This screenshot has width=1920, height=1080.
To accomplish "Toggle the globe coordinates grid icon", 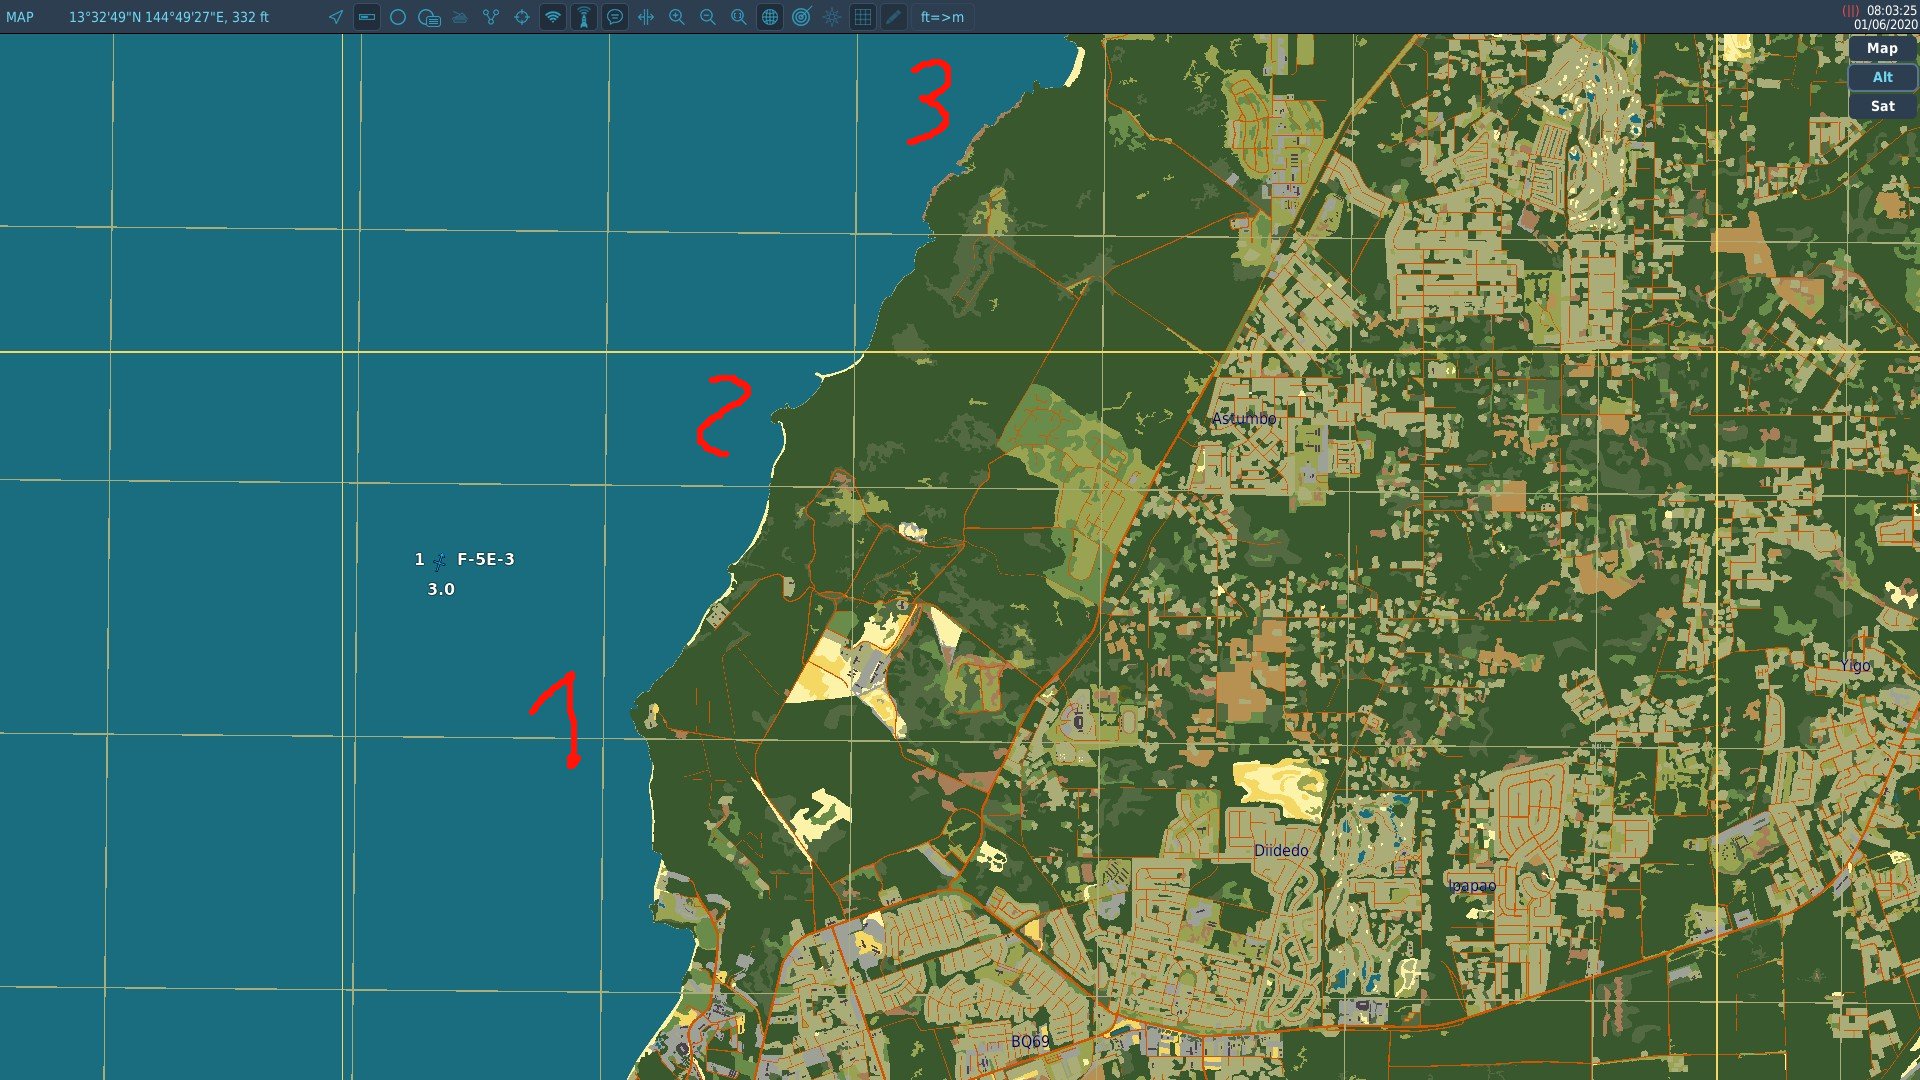I will [x=770, y=17].
